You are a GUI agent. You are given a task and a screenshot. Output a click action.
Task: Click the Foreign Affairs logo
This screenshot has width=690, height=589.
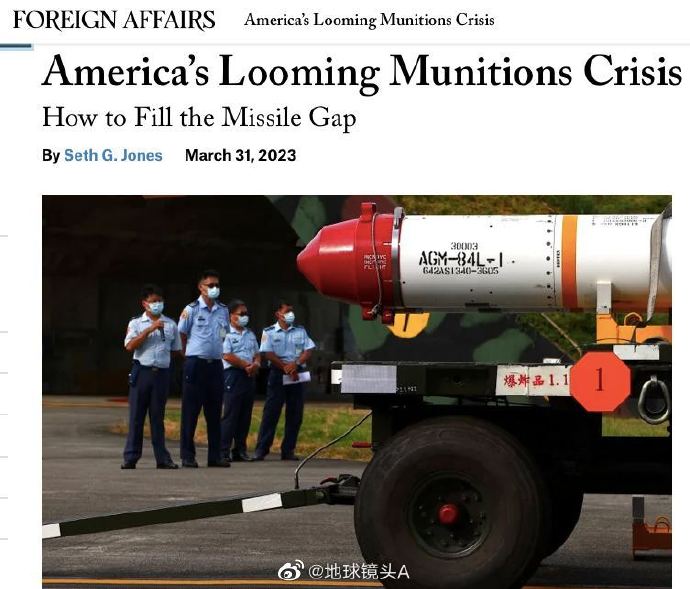click(x=114, y=20)
